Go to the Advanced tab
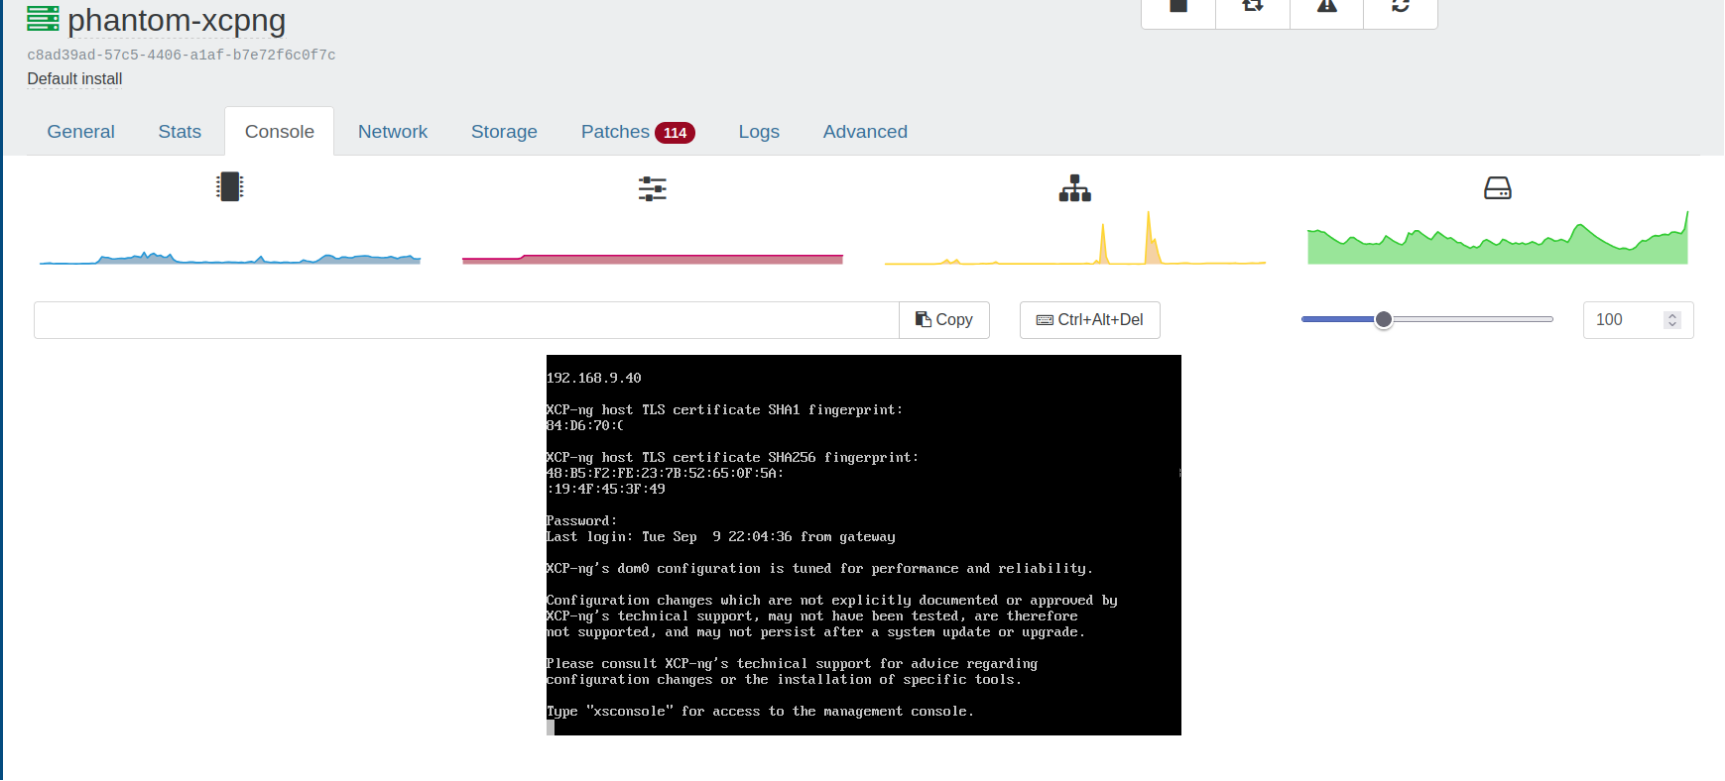Screen dimensions: 1725x781 coord(865,132)
